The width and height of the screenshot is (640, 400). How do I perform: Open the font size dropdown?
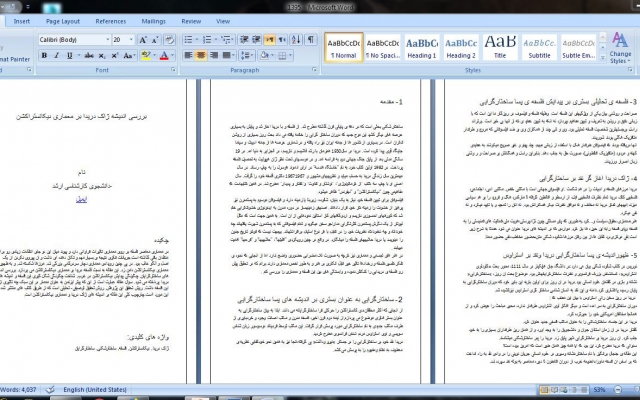tap(131, 40)
